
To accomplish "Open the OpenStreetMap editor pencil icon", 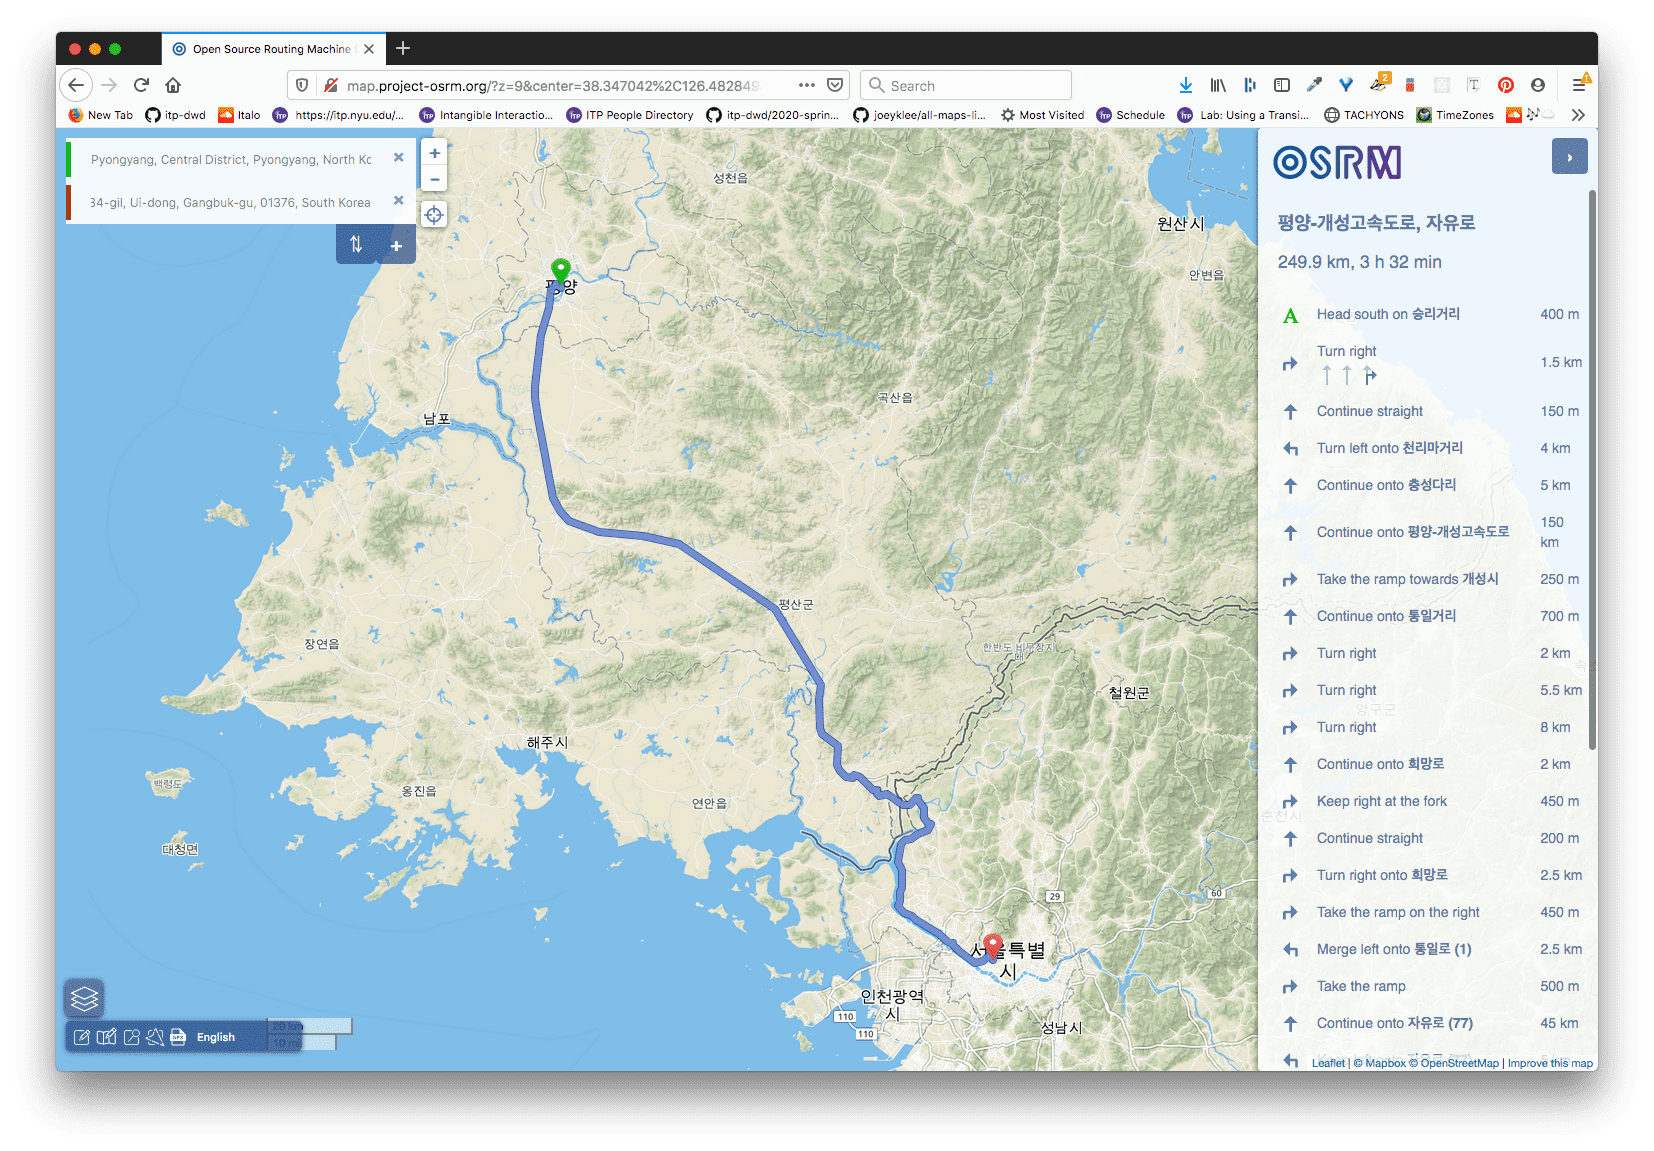I will [82, 1037].
